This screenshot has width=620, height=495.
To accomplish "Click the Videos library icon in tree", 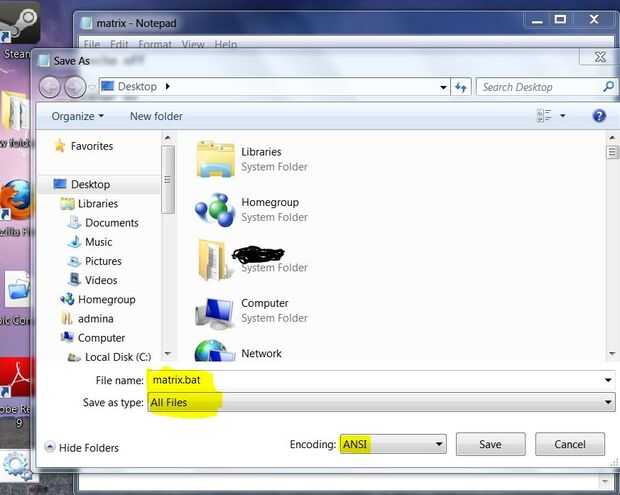I will pyautogui.click(x=74, y=280).
